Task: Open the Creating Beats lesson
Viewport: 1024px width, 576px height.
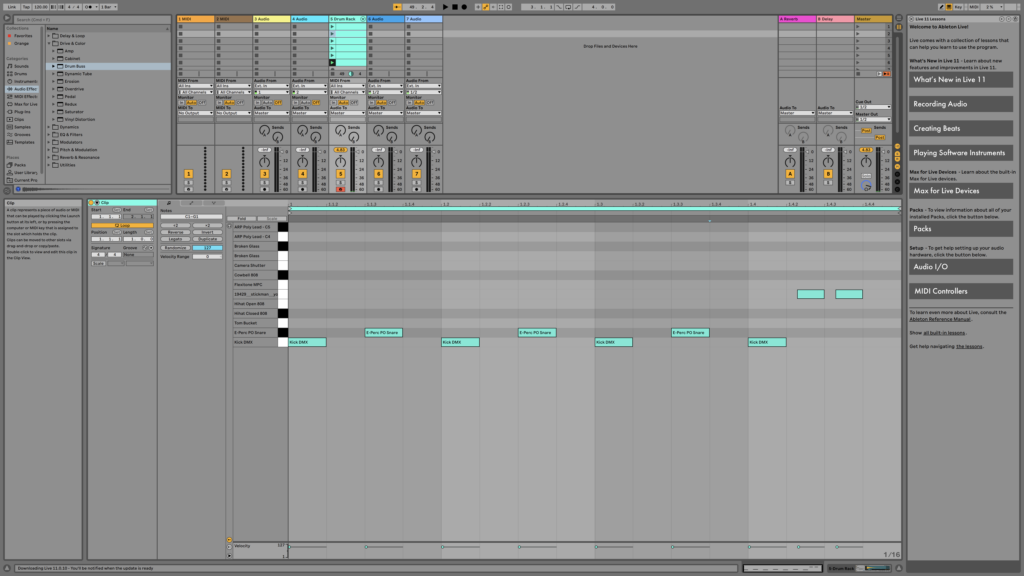Action: tap(961, 129)
